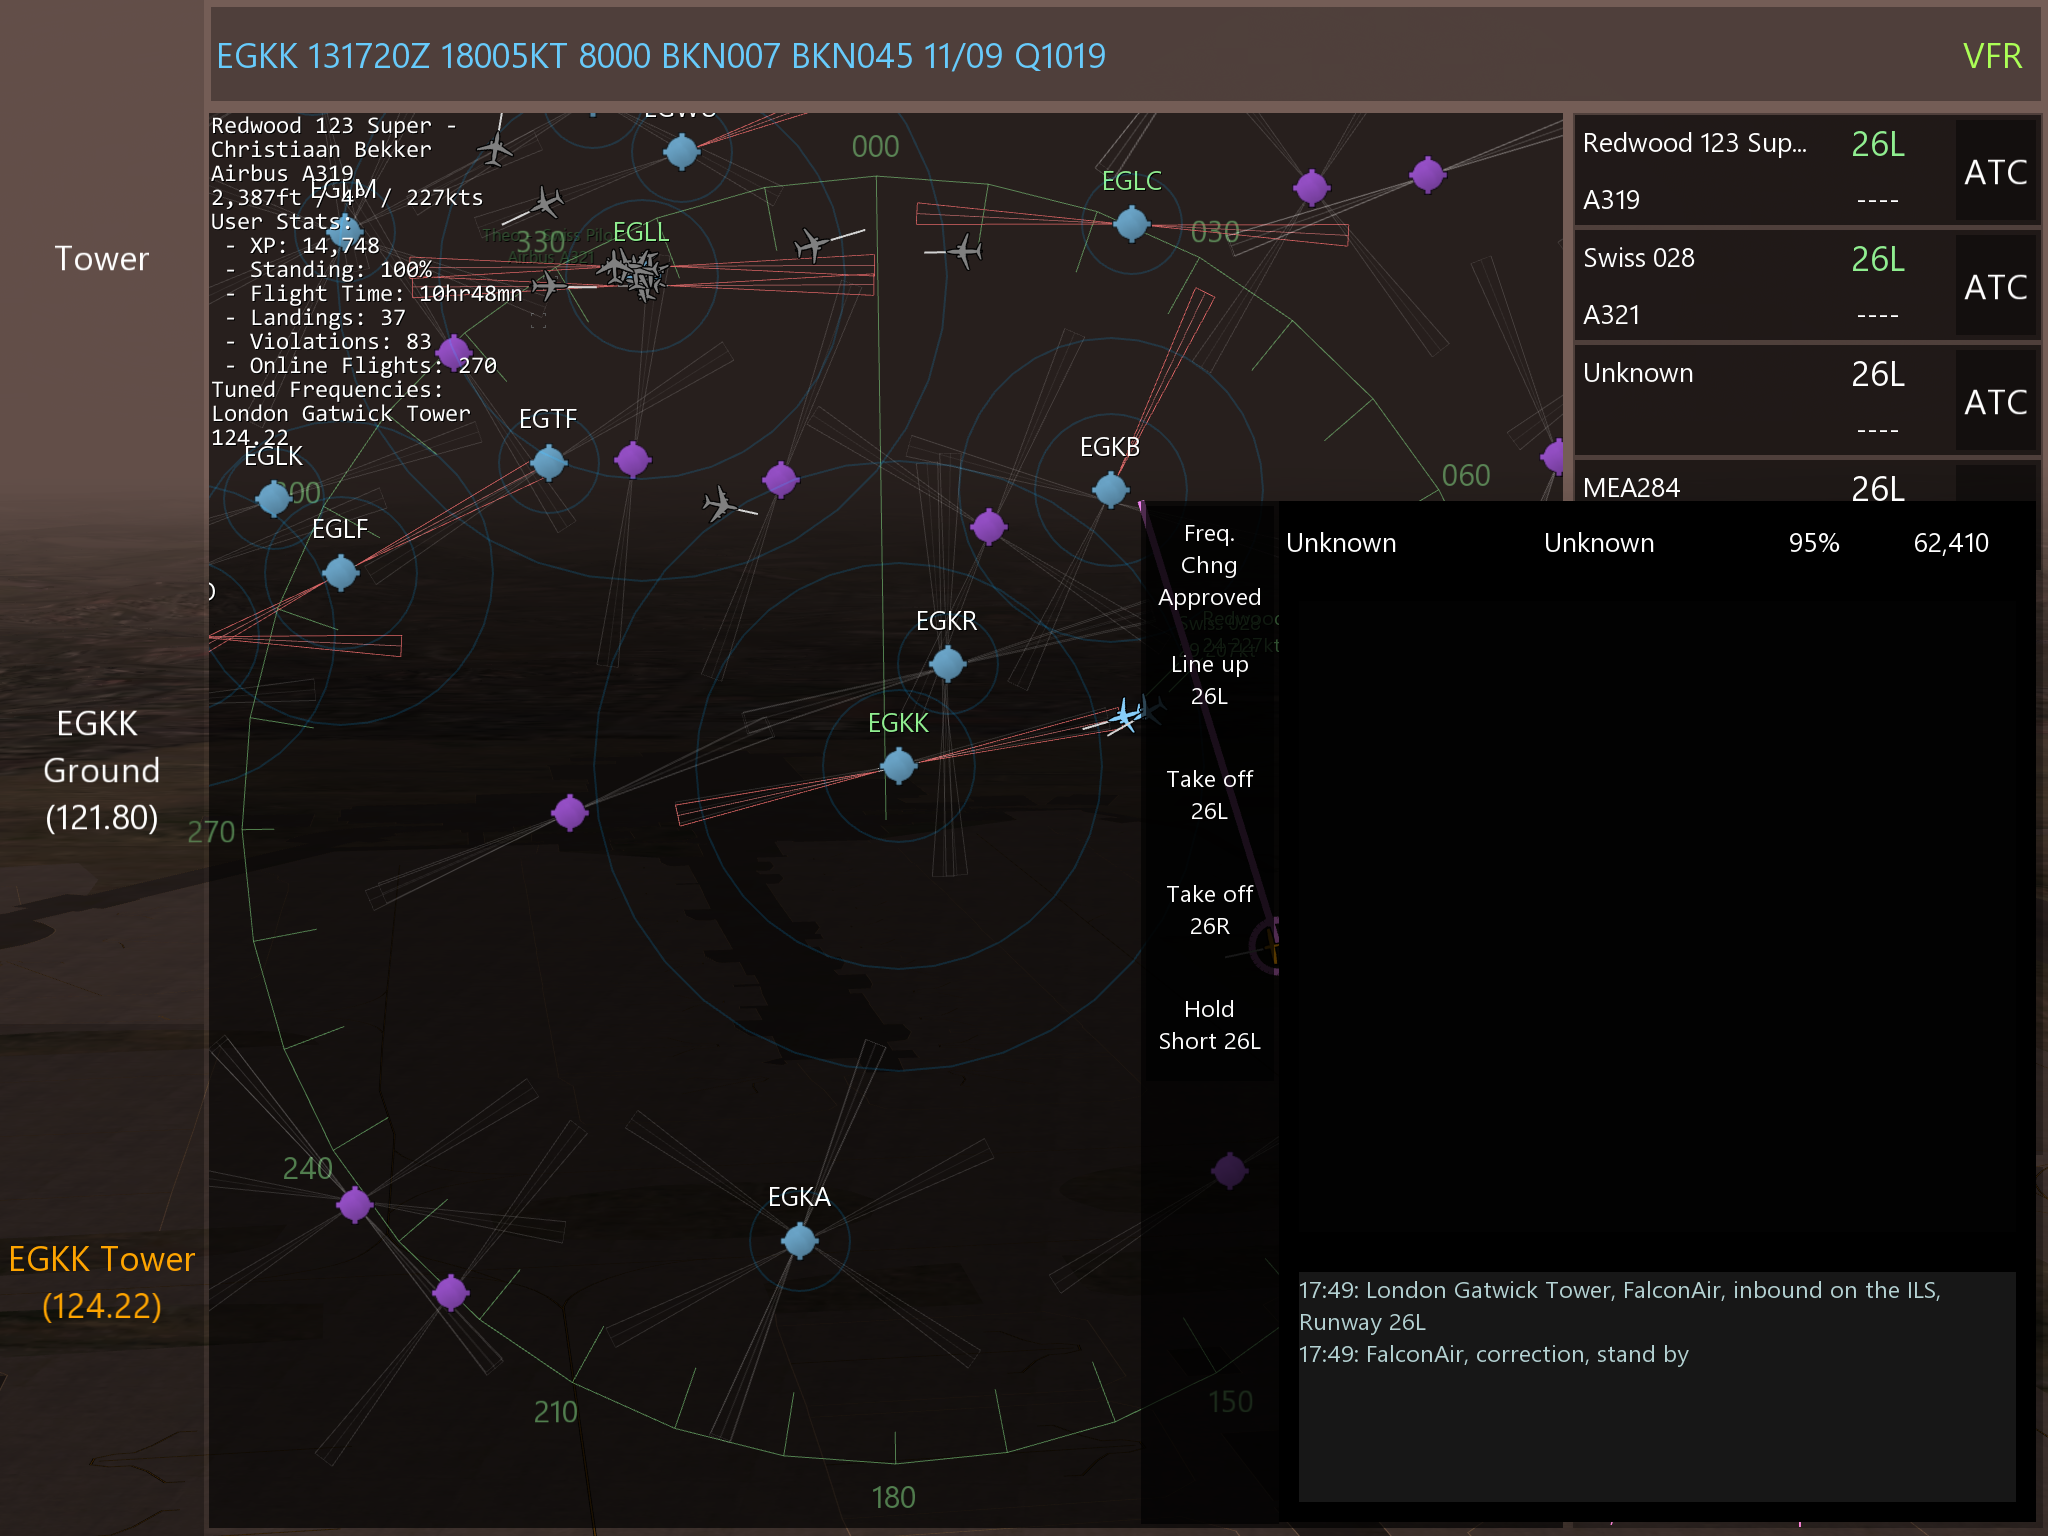Click the EGTF airport marker

tap(548, 463)
